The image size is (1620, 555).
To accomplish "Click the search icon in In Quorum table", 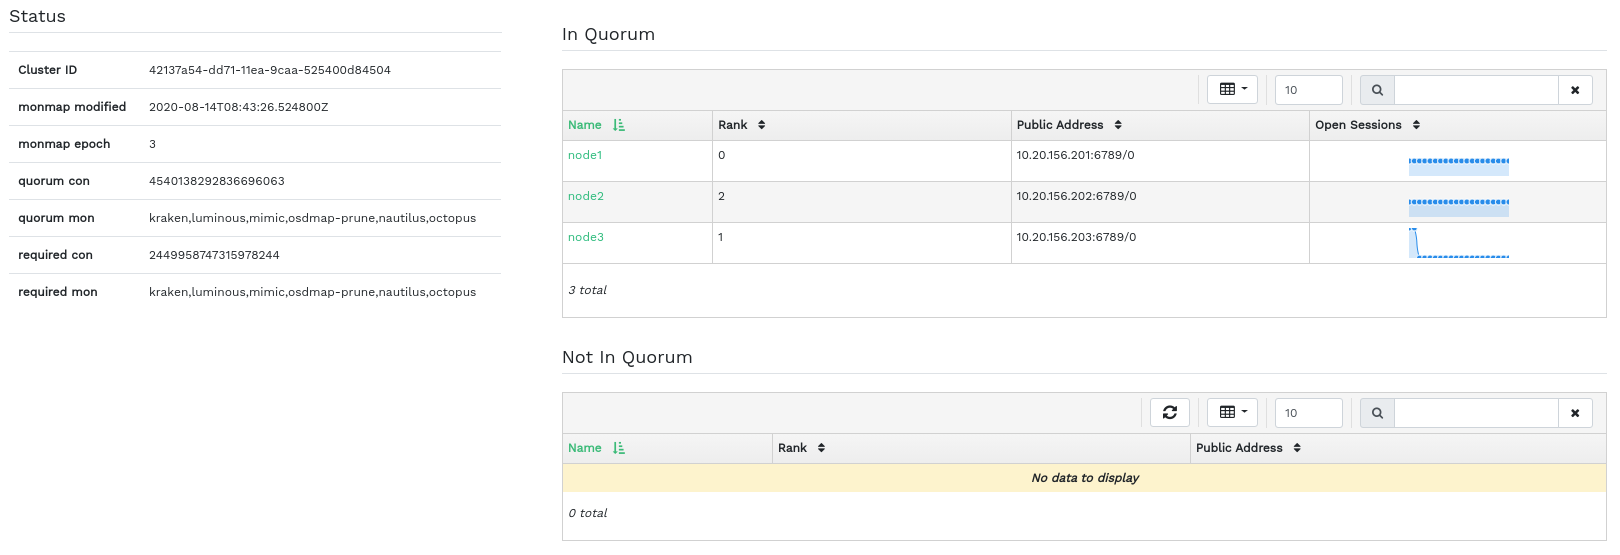I will coord(1377,90).
